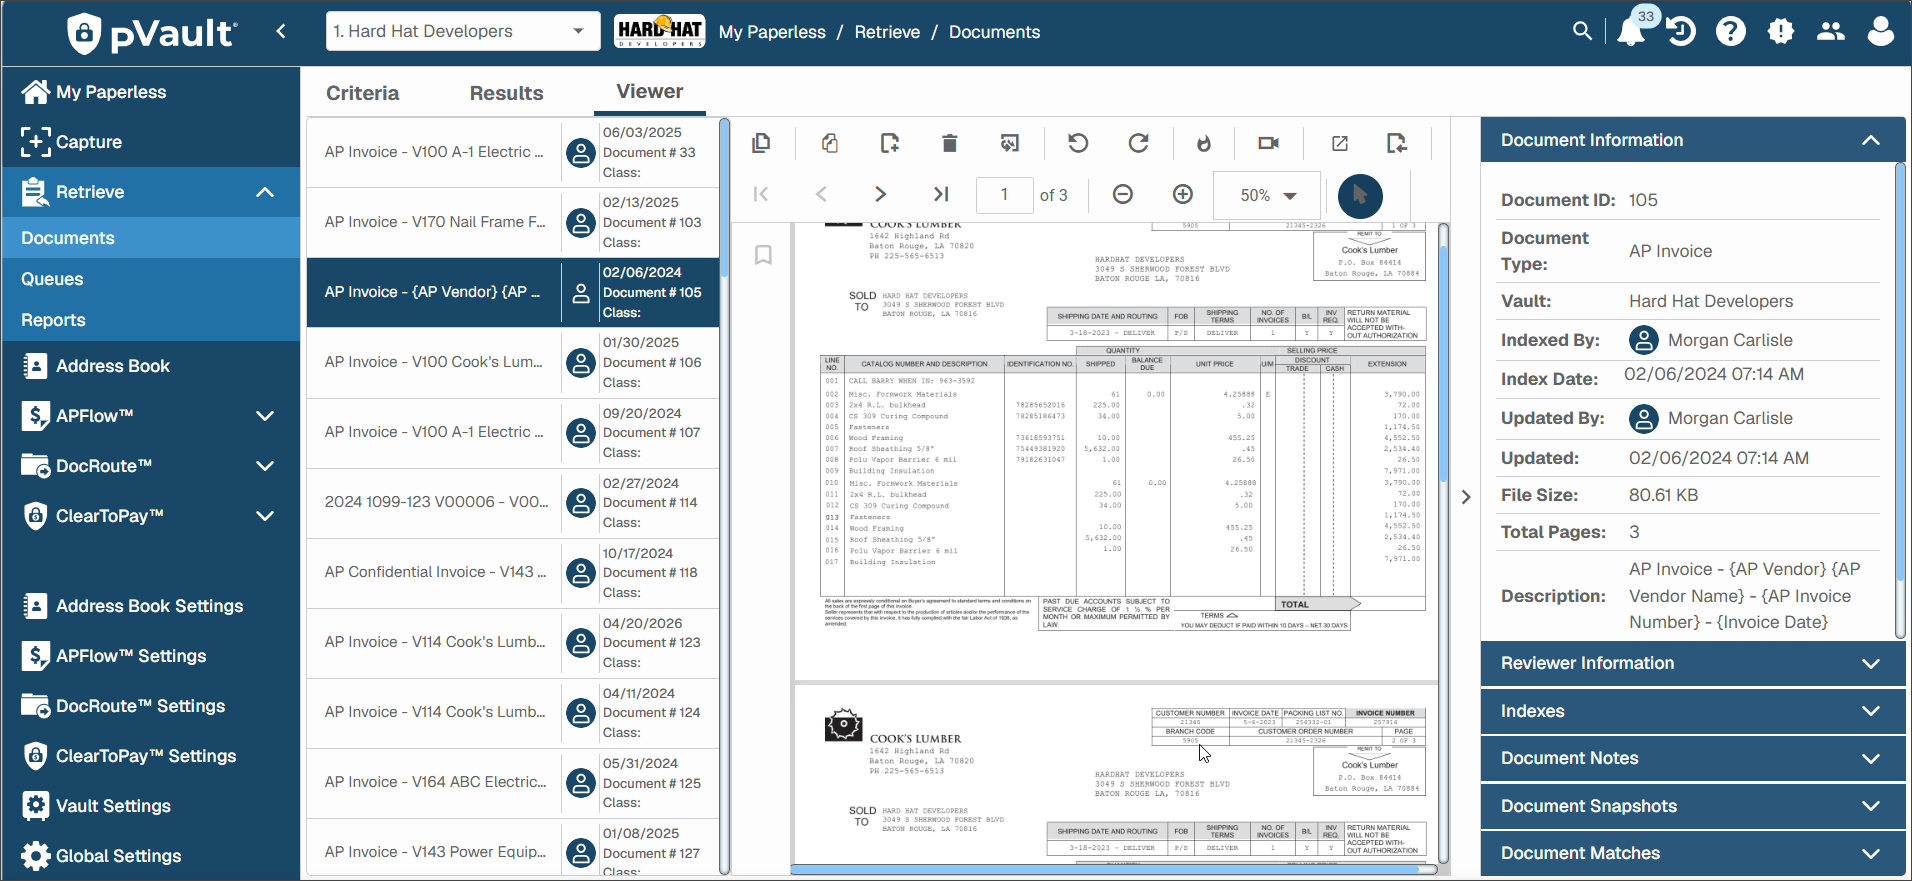Screen dimensions: 1912x881
Task: Click the video camera icon
Action: pos(1268,143)
